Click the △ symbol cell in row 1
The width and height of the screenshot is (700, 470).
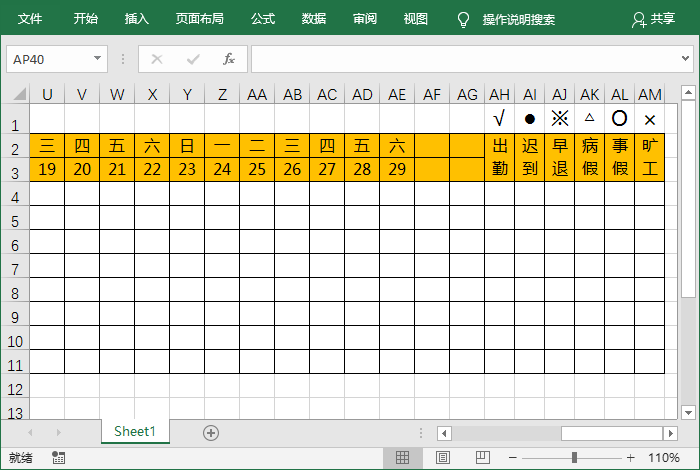(590, 119)
